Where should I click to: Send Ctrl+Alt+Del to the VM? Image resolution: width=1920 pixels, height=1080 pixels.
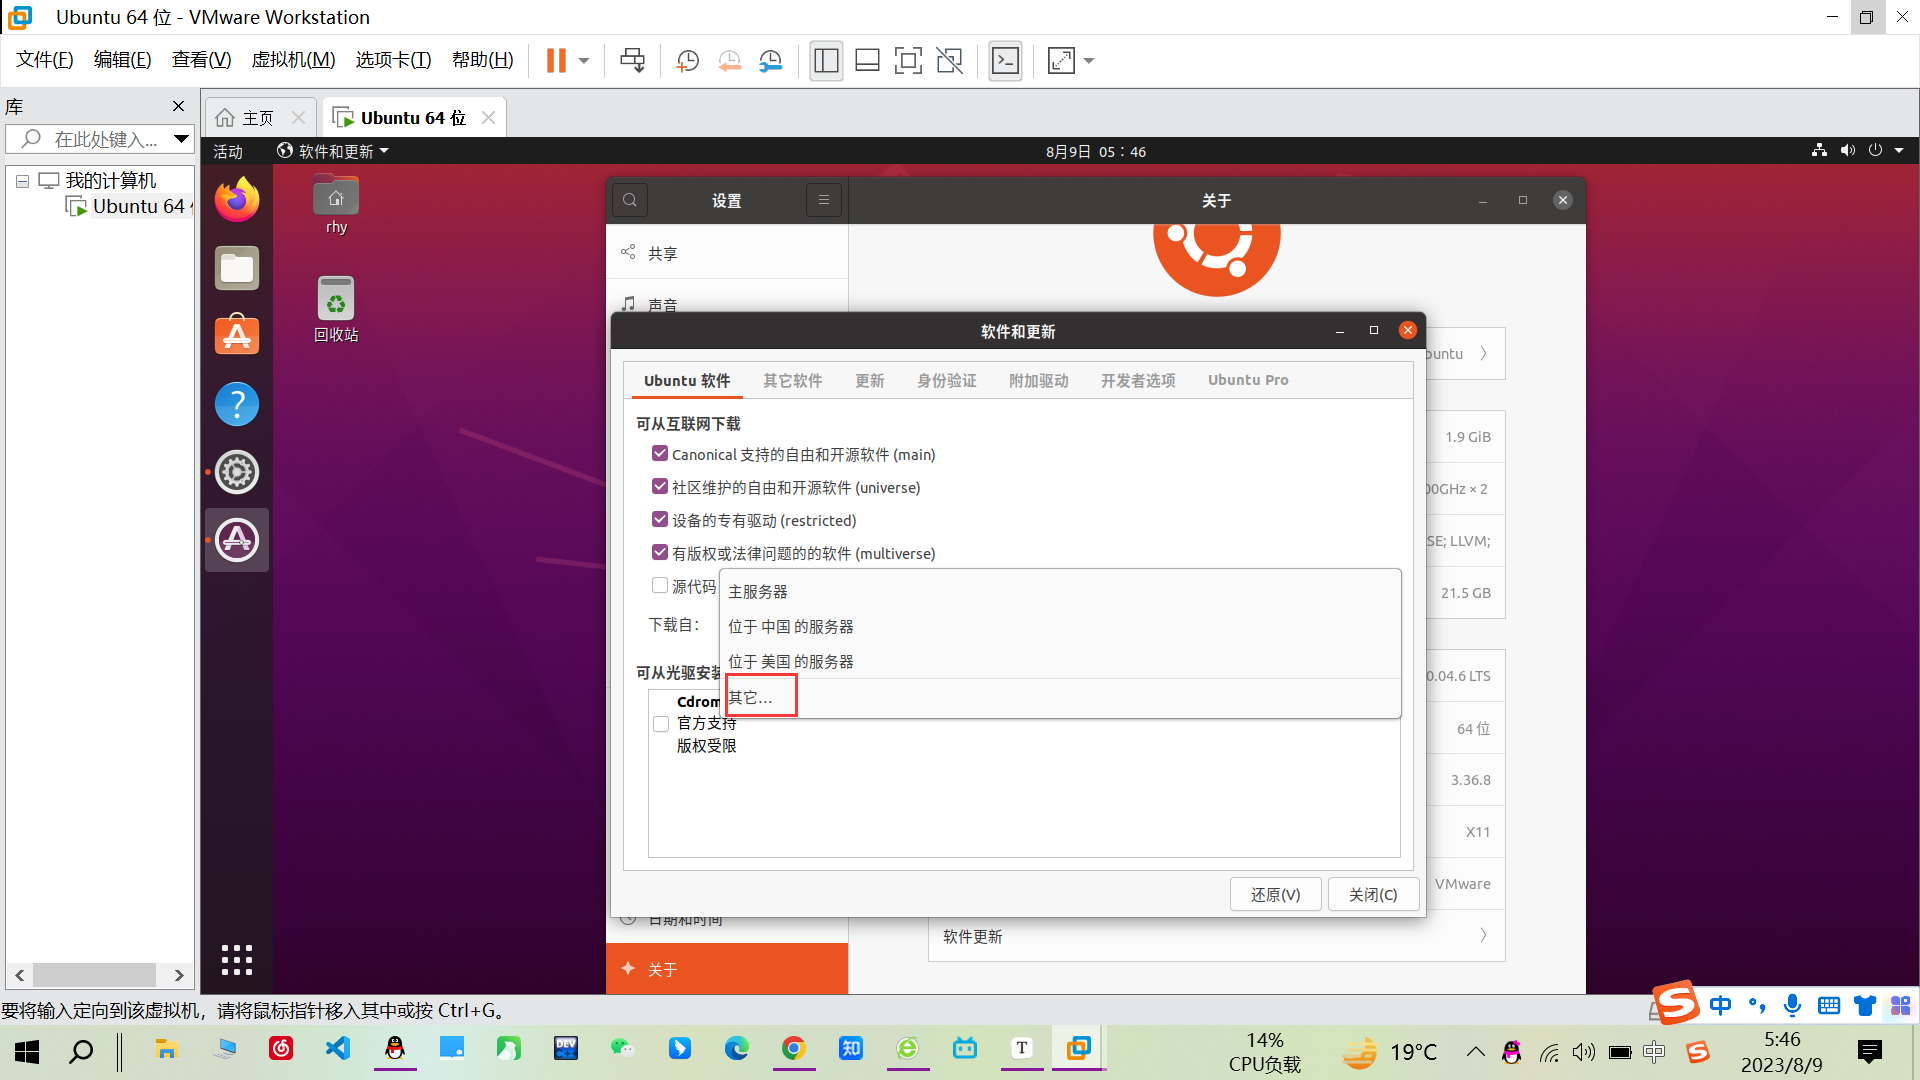(x=632, y=61)
